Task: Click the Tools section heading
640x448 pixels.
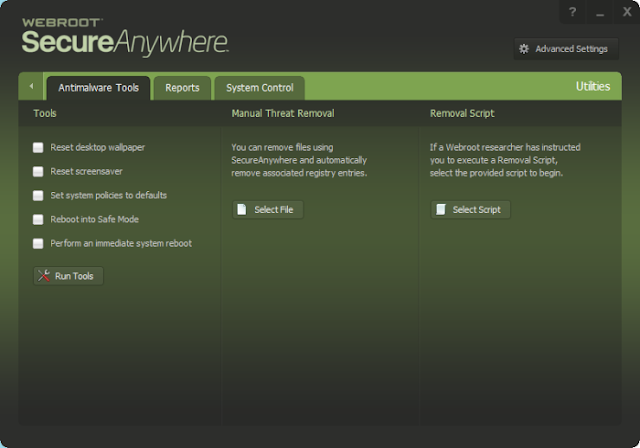Action: click(x=45, y=113)
